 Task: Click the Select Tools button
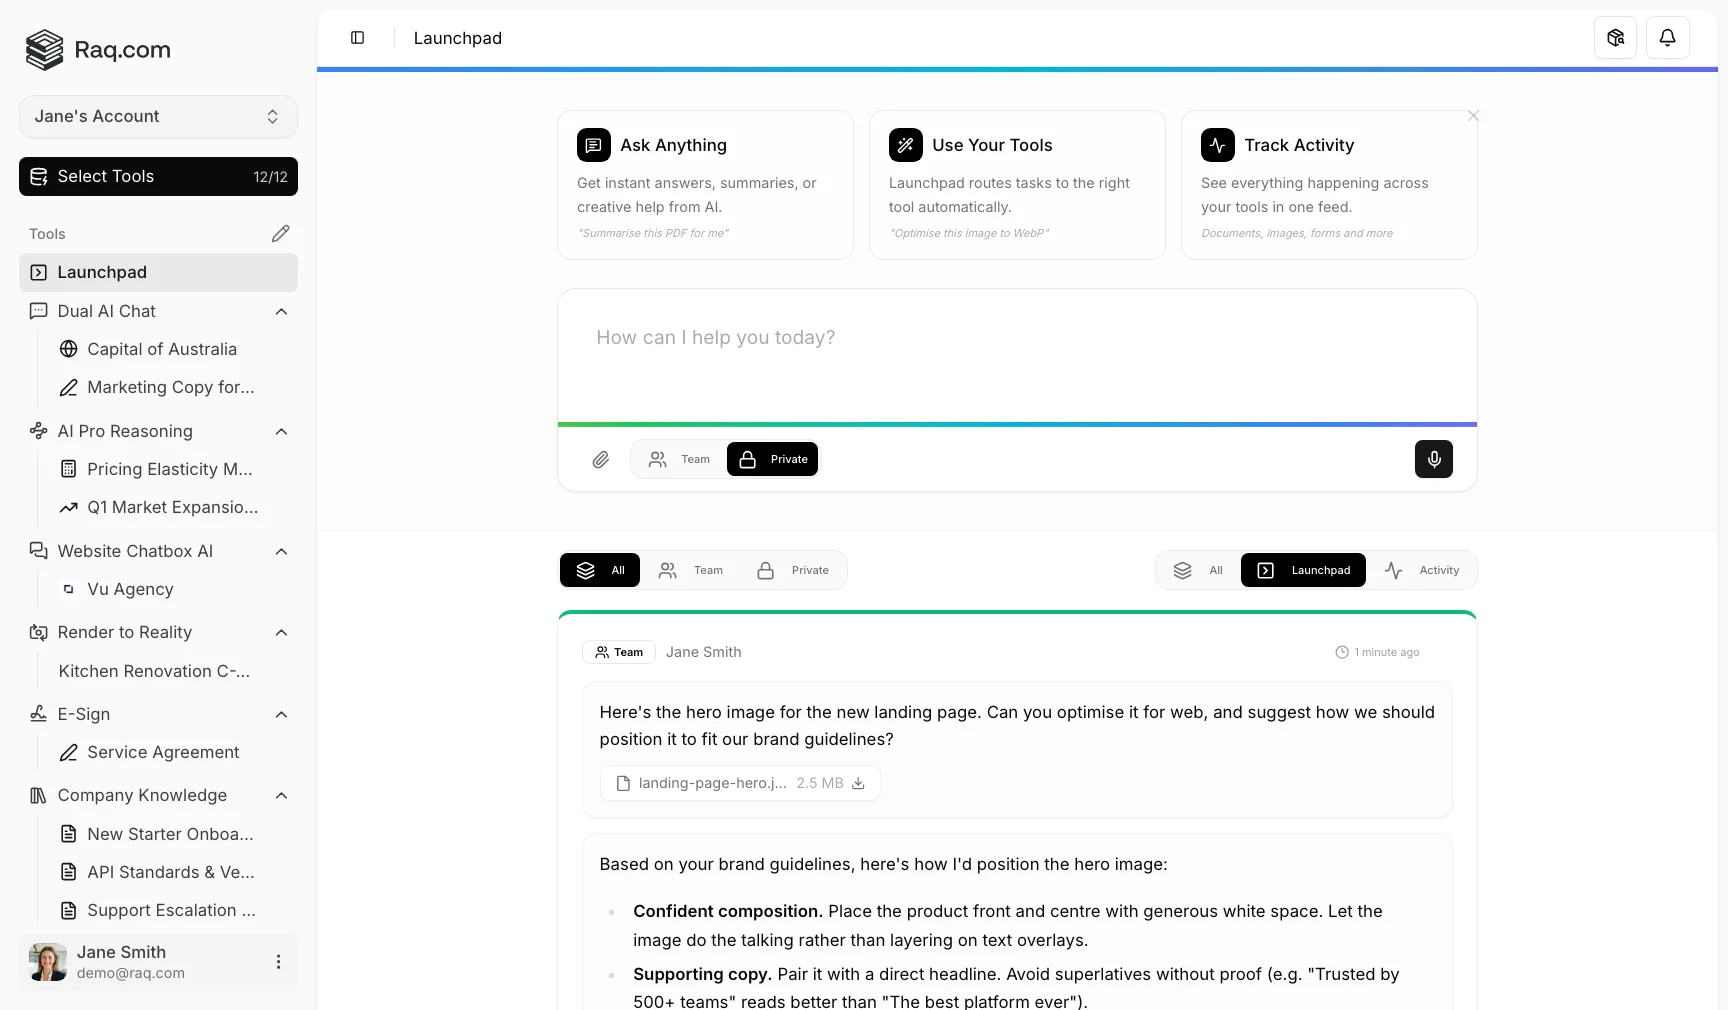pos(158,176)
